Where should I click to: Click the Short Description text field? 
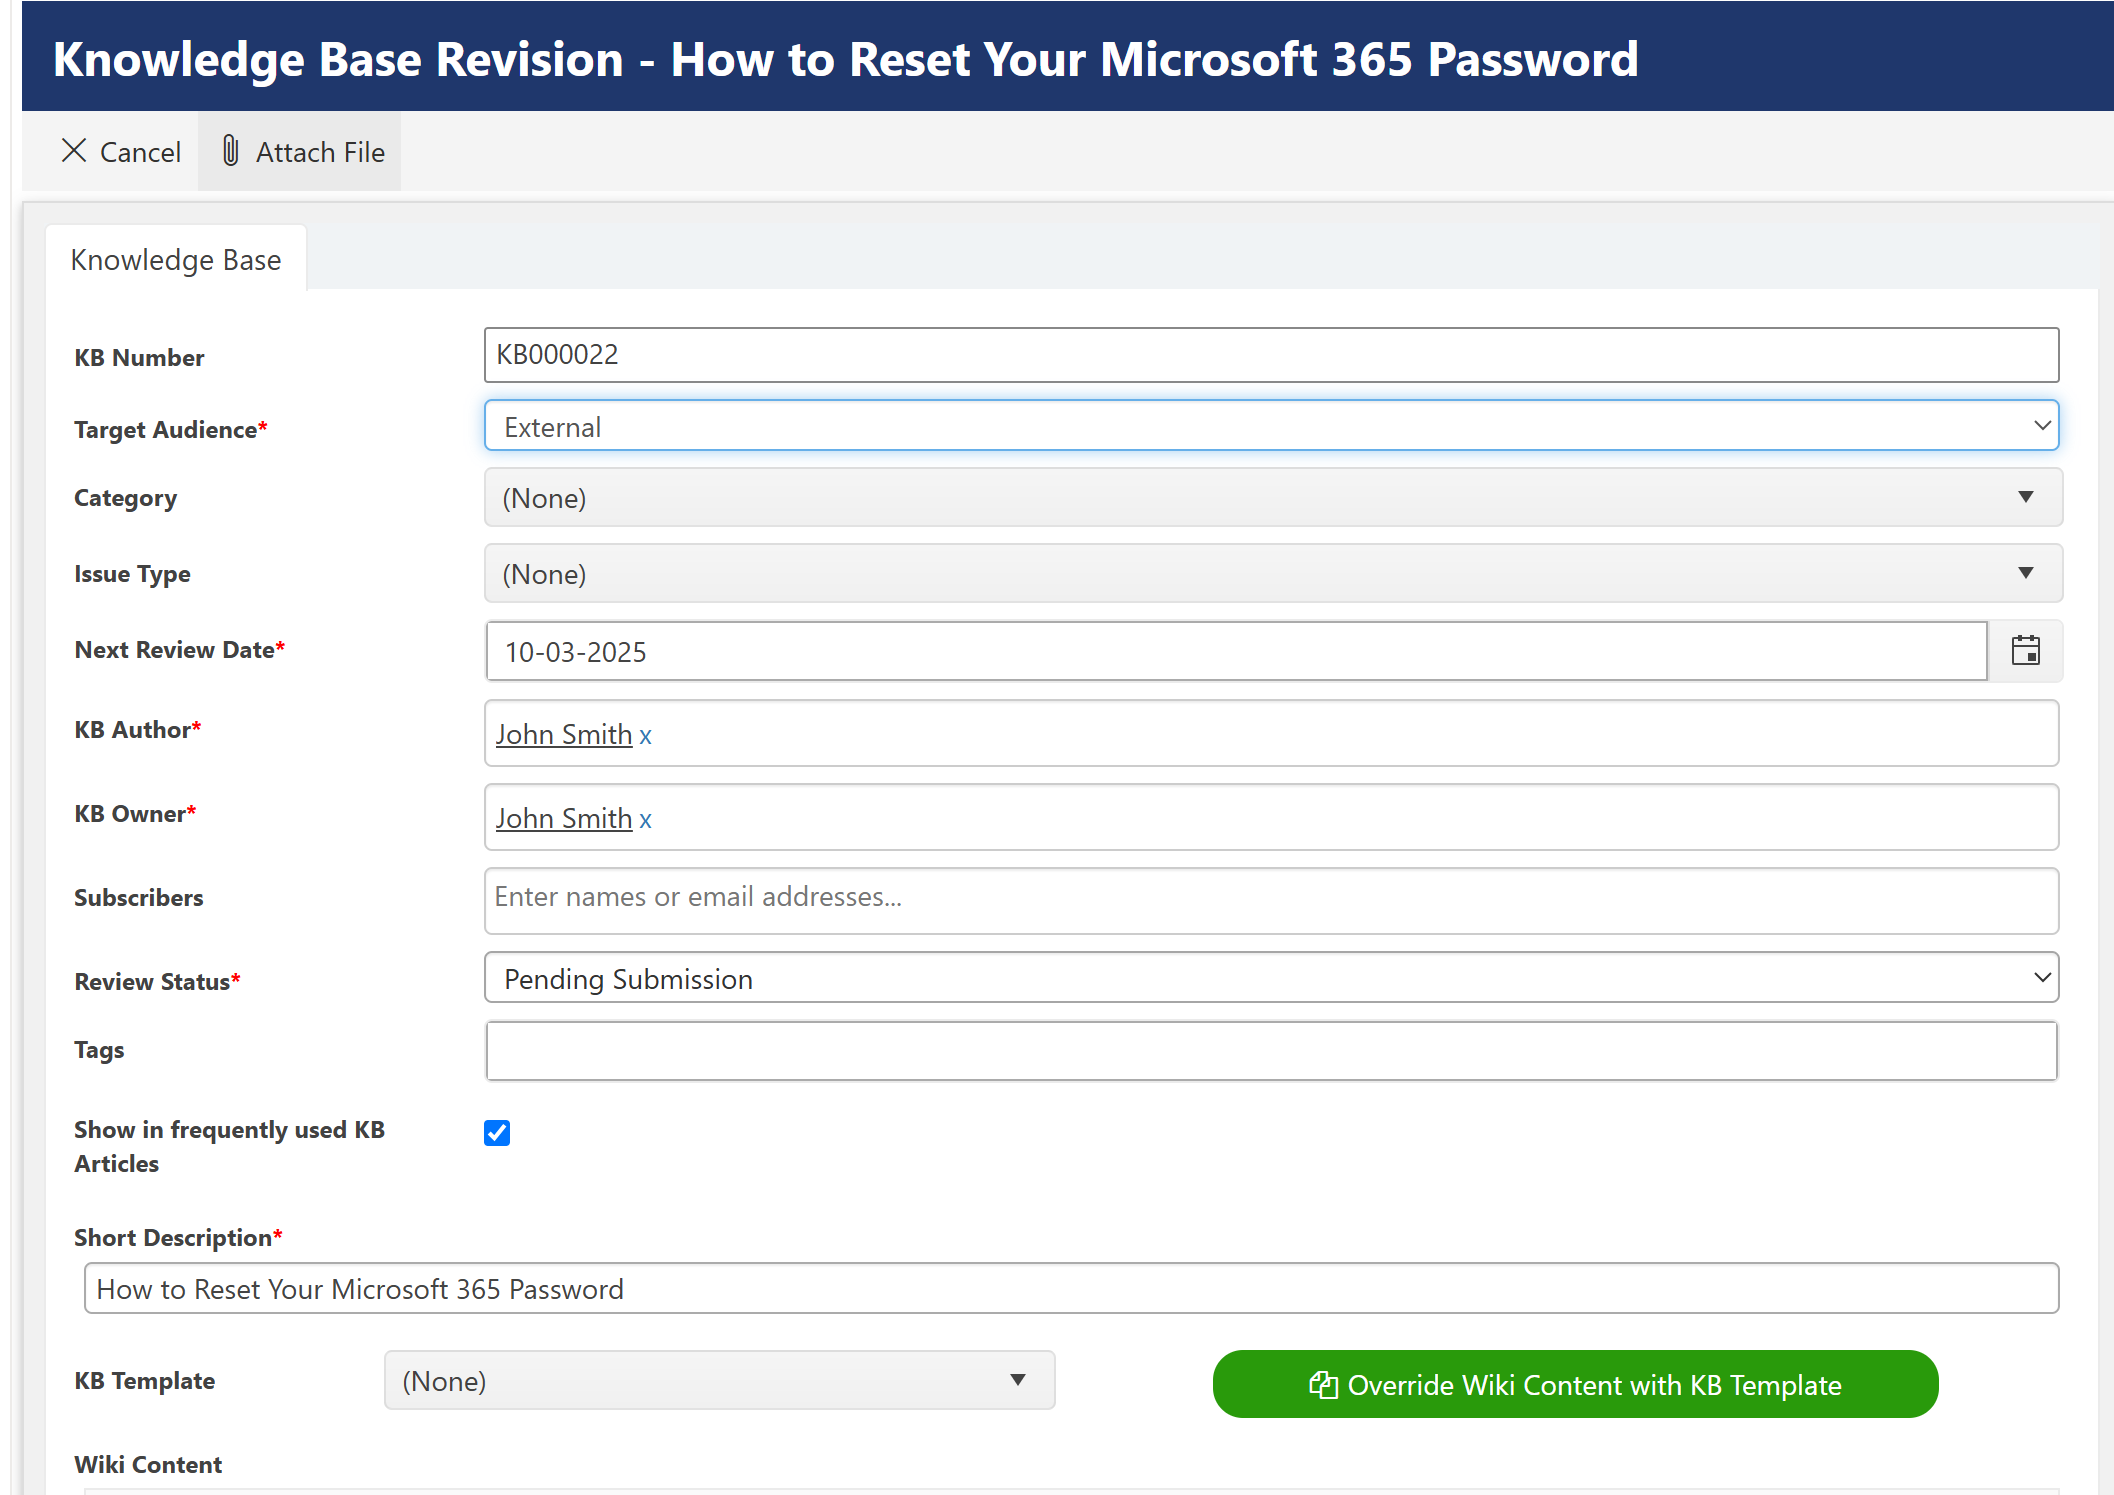coord(1070,1289)
